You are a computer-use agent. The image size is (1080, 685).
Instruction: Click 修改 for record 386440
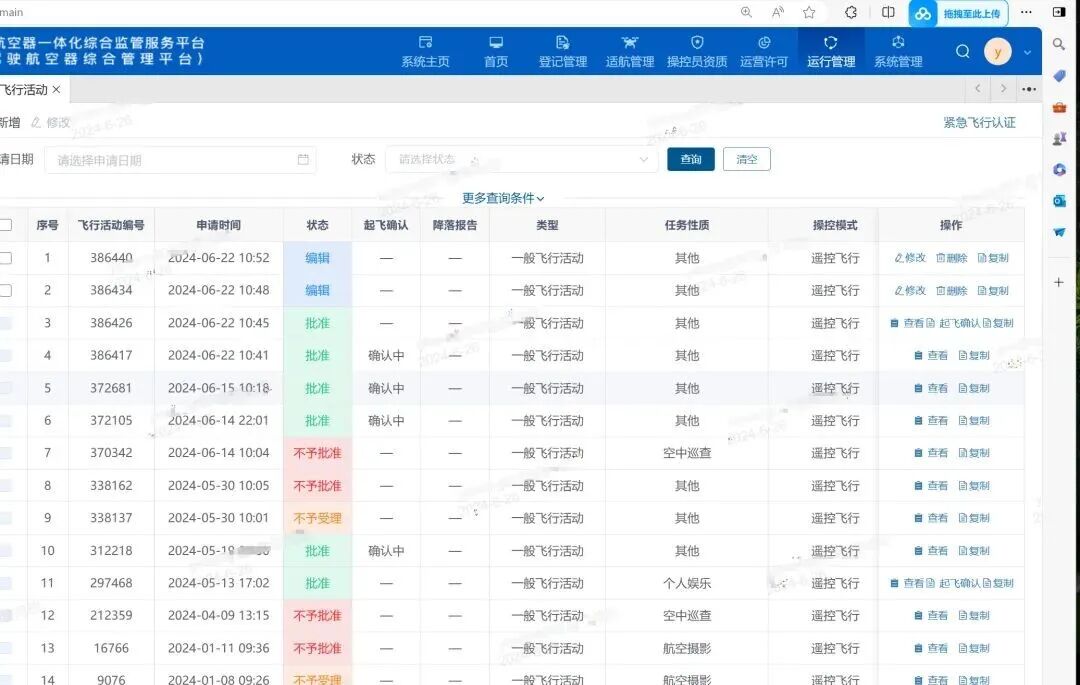(910, 257)
